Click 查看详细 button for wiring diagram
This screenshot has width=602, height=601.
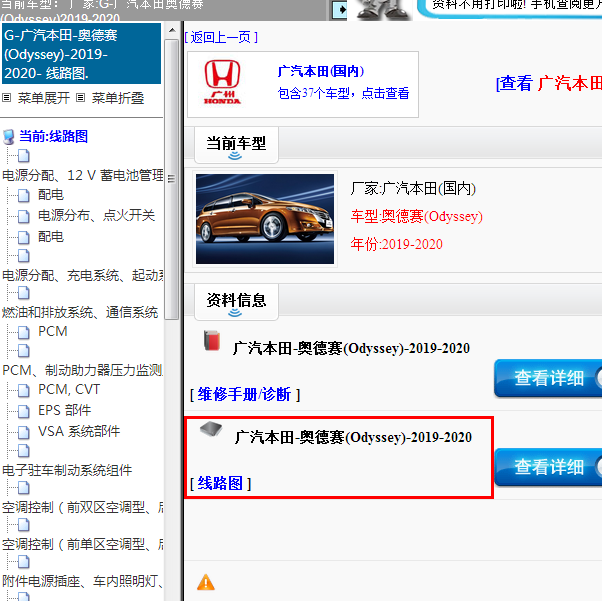548,467
